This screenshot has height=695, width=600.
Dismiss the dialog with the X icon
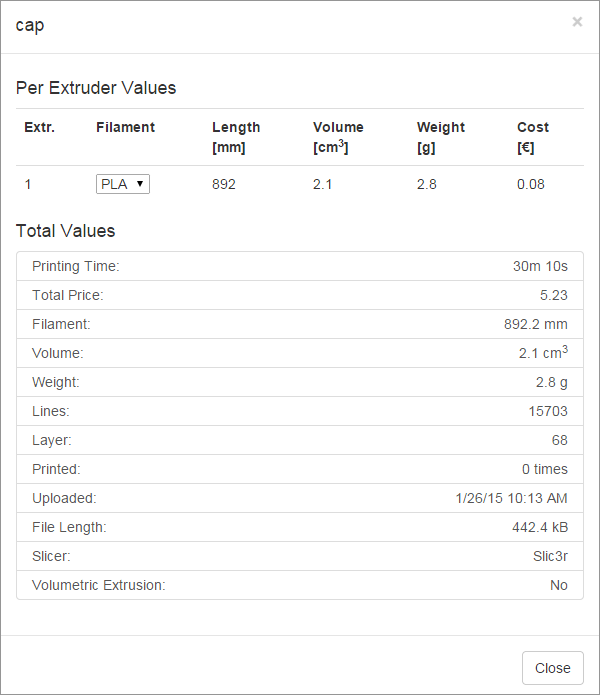pos(577,22)
